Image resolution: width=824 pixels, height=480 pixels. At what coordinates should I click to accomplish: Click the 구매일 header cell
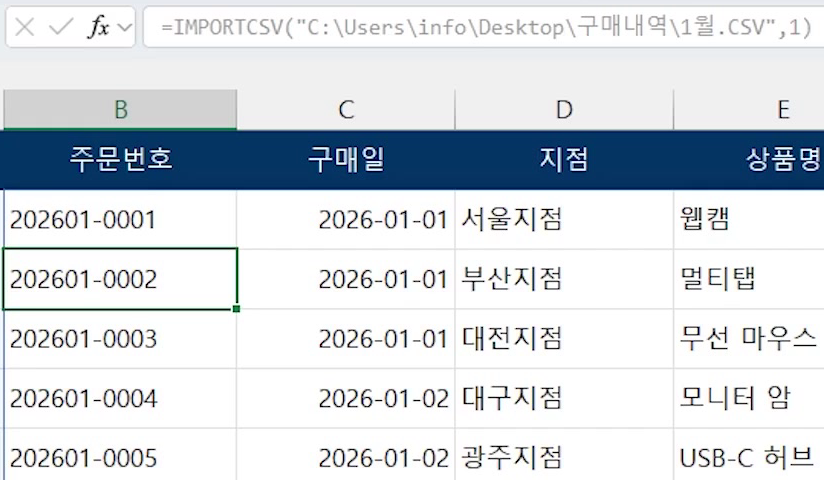click(x=346, y=159)
